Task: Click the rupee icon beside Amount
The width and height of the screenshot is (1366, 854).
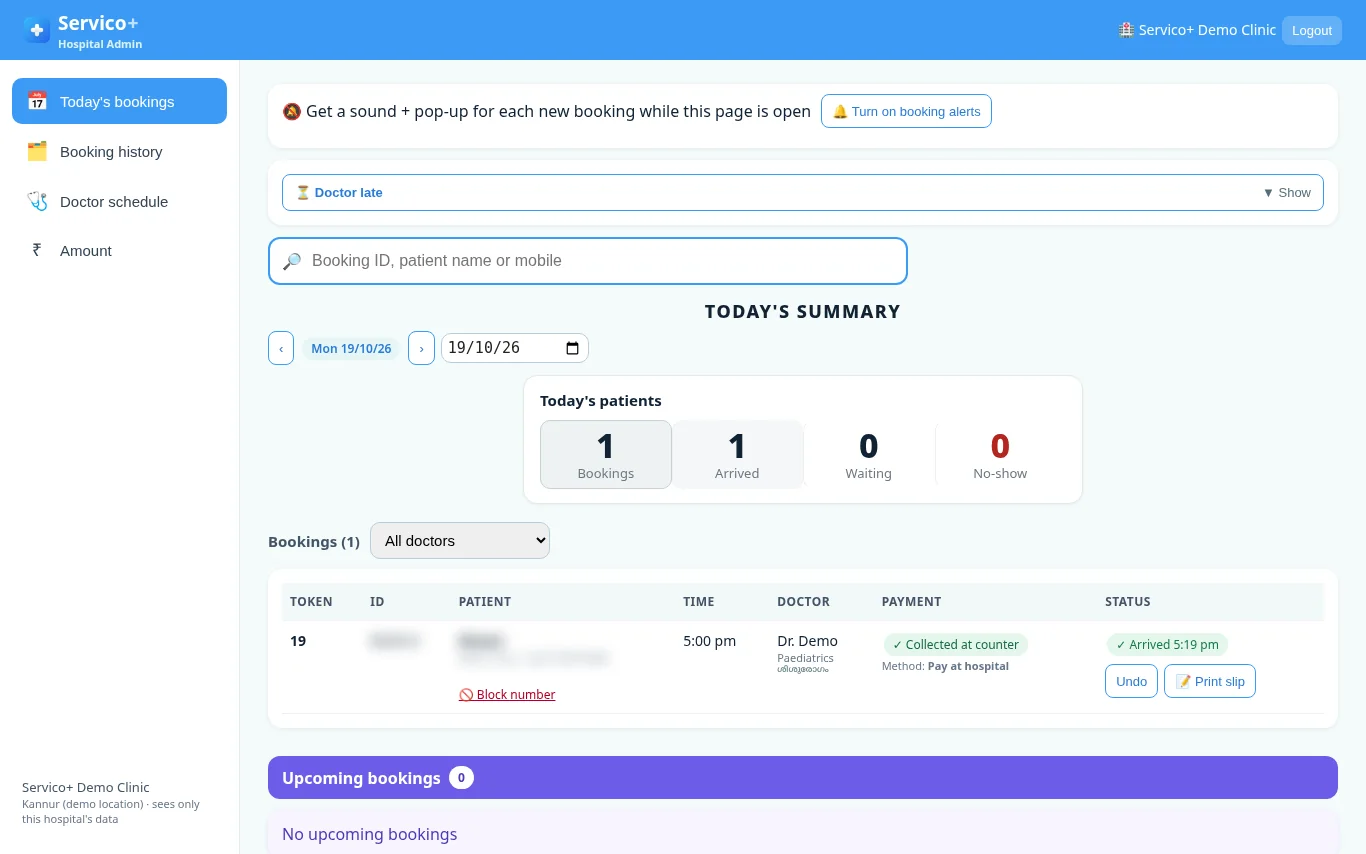Action: point(37,250)
